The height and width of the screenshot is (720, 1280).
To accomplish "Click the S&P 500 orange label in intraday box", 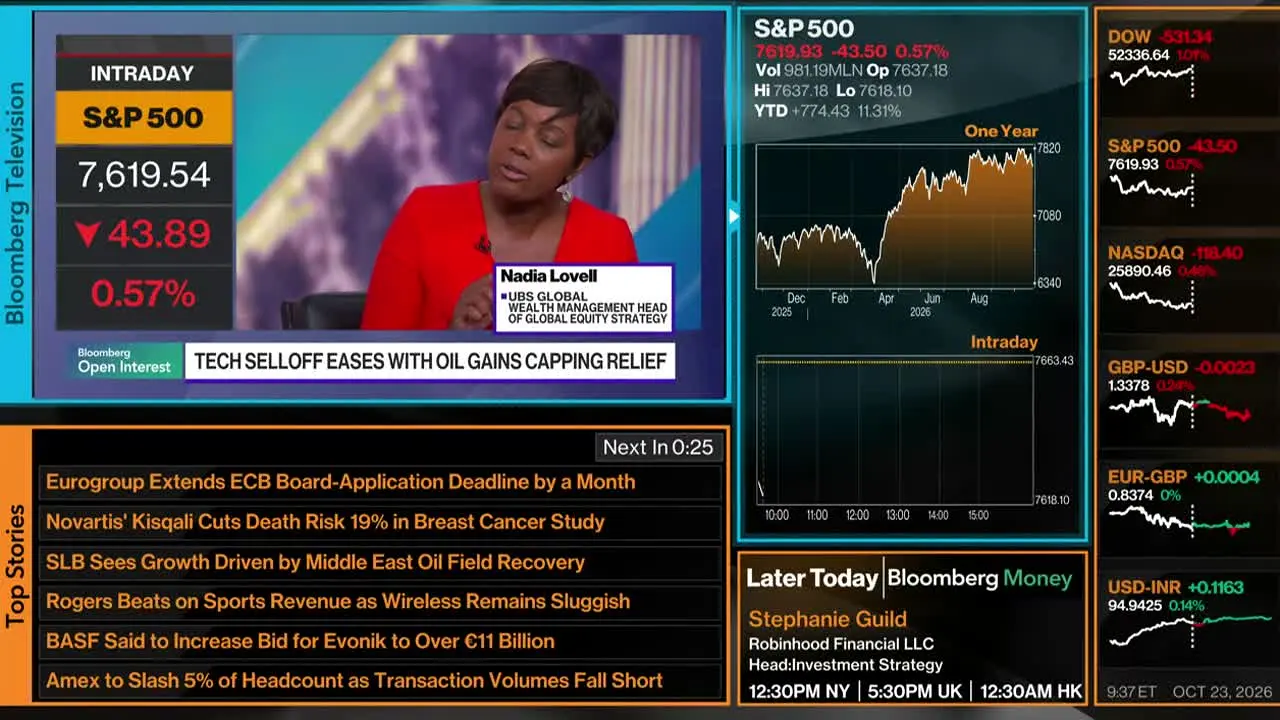I will [x=144, y=118].
